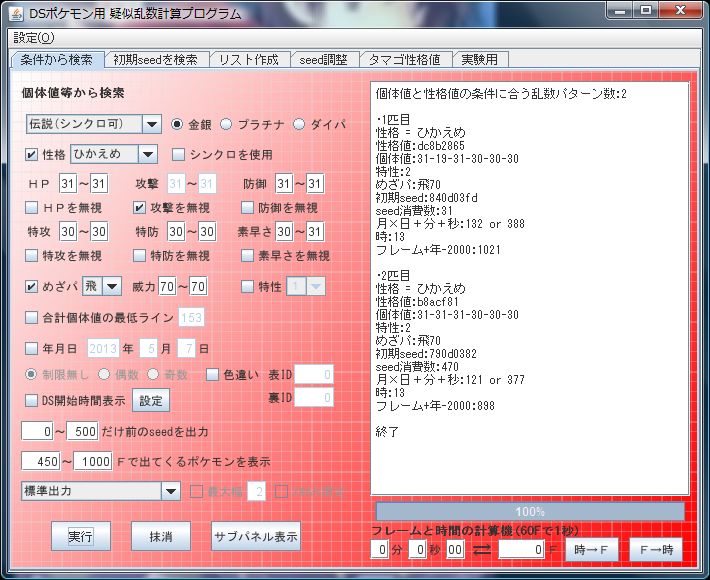Check the 特攻を無視 checkbox
The height and width of the screenshot is (580, 710).
click(x=31, y=256)
